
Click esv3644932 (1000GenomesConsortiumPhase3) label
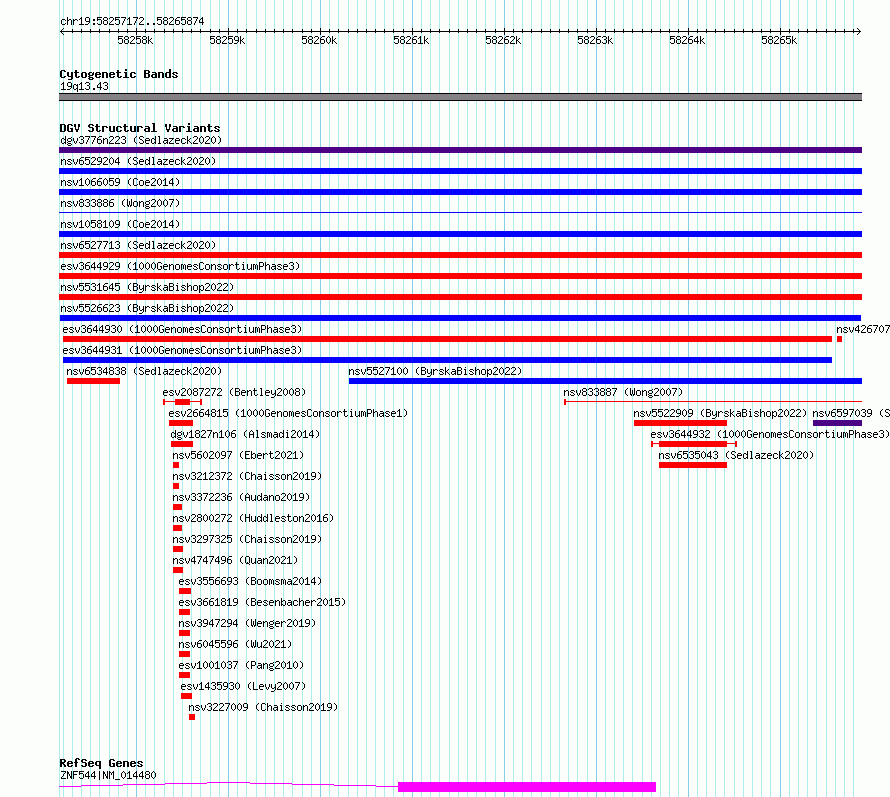770,434
